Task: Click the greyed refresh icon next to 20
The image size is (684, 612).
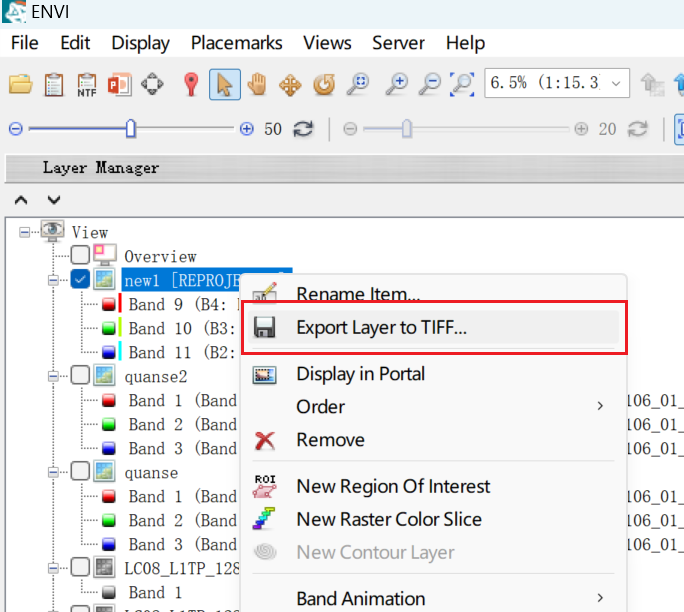Action: click(x=638, y=129)
